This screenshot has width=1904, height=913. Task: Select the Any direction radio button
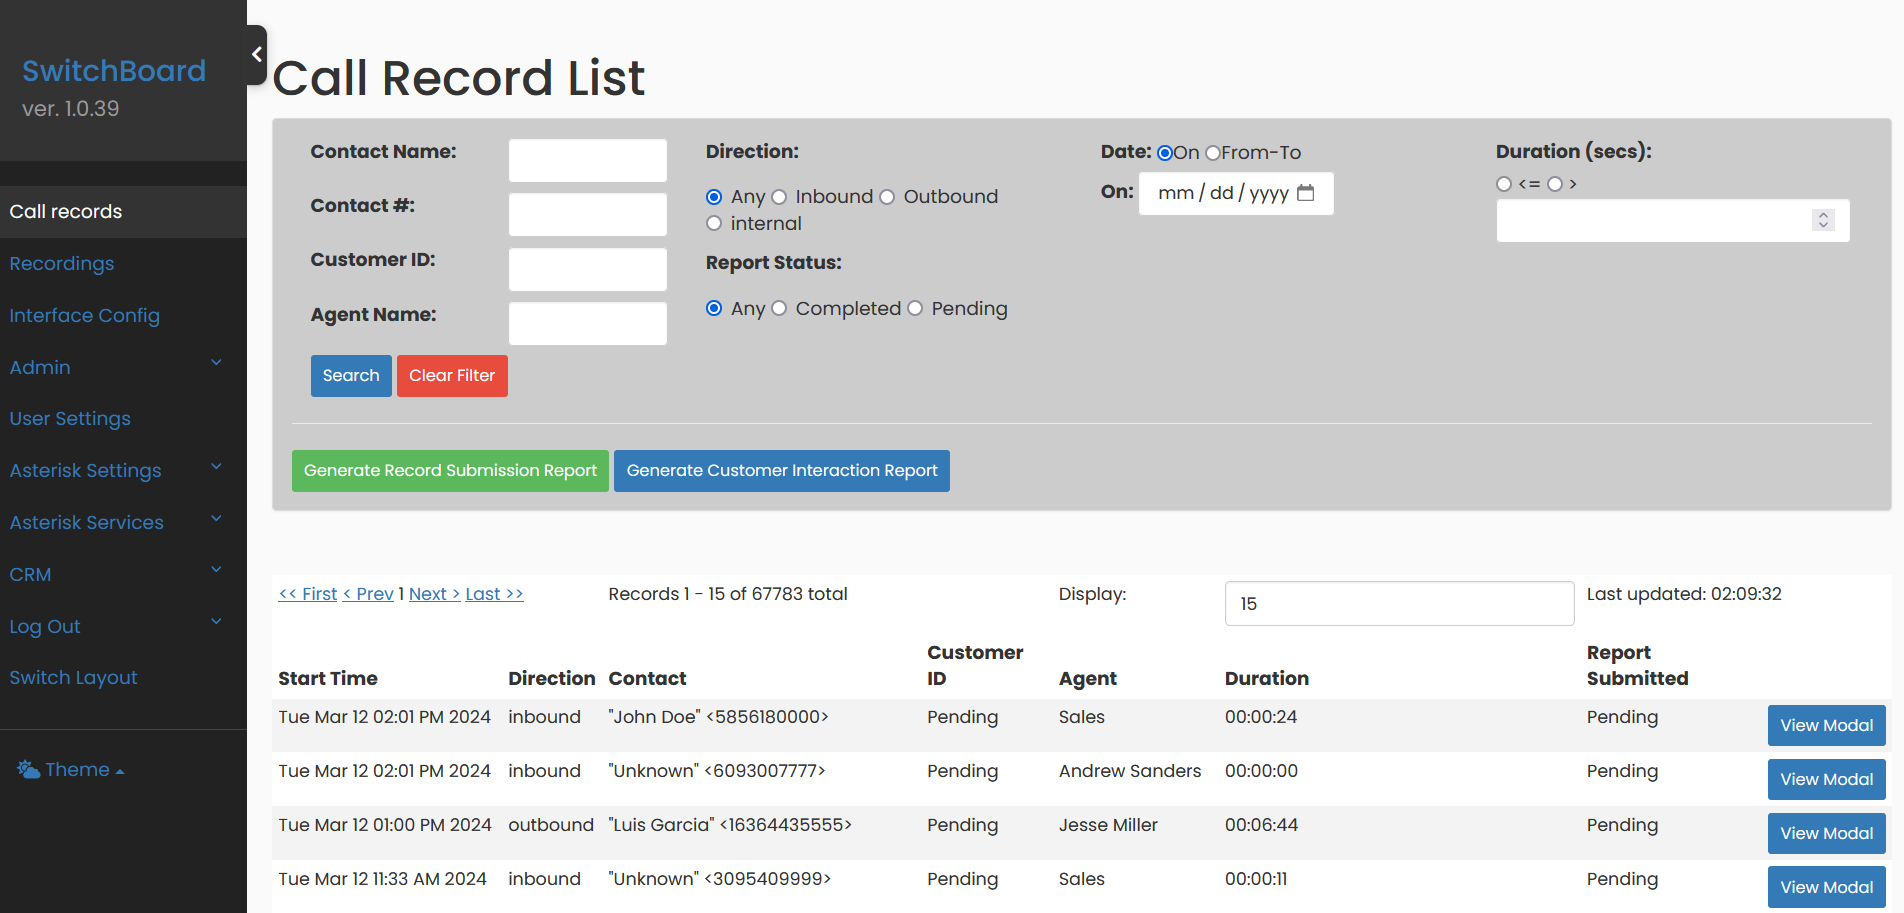[x=714, y=197]
